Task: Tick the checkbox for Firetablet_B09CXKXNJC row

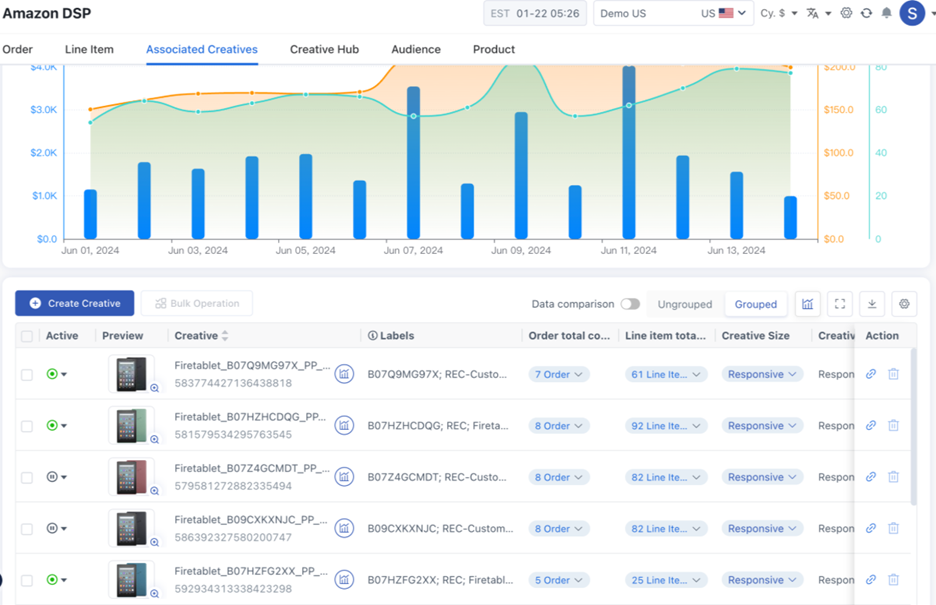Action: pyautogui.click(x=27, y=529)
